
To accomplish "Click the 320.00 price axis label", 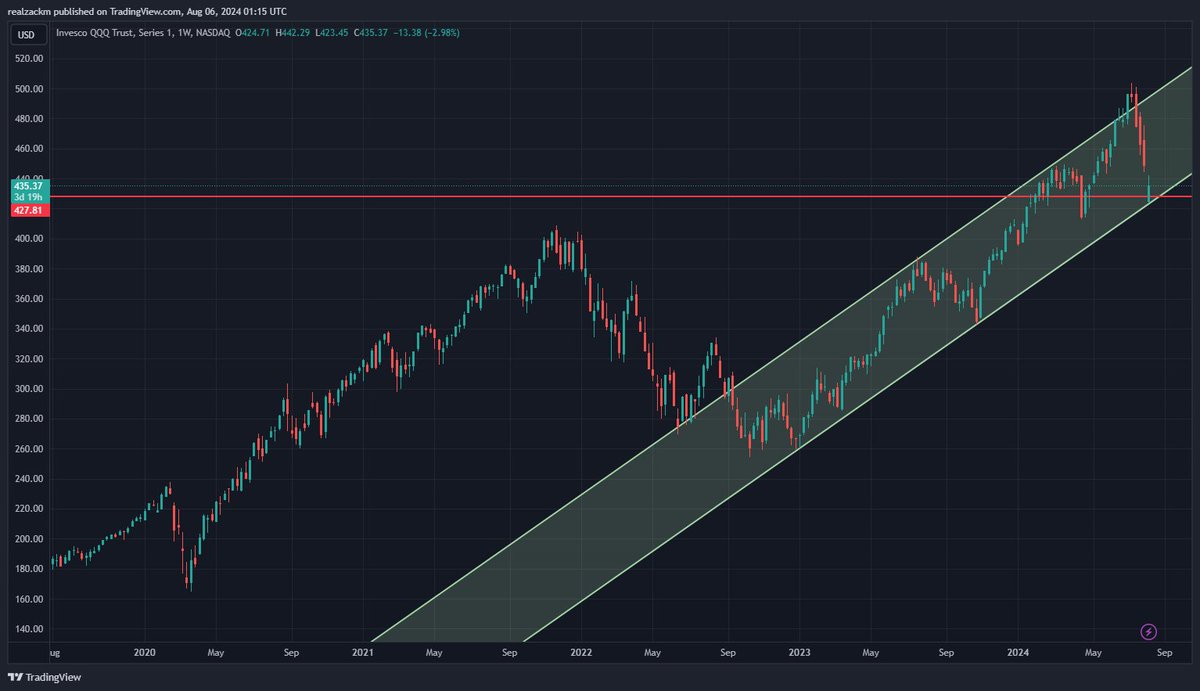I will (x=28, y=359).
